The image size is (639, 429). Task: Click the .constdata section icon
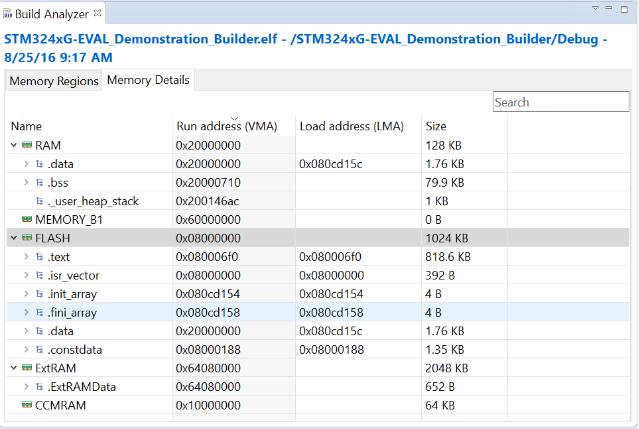click(40, 350)
